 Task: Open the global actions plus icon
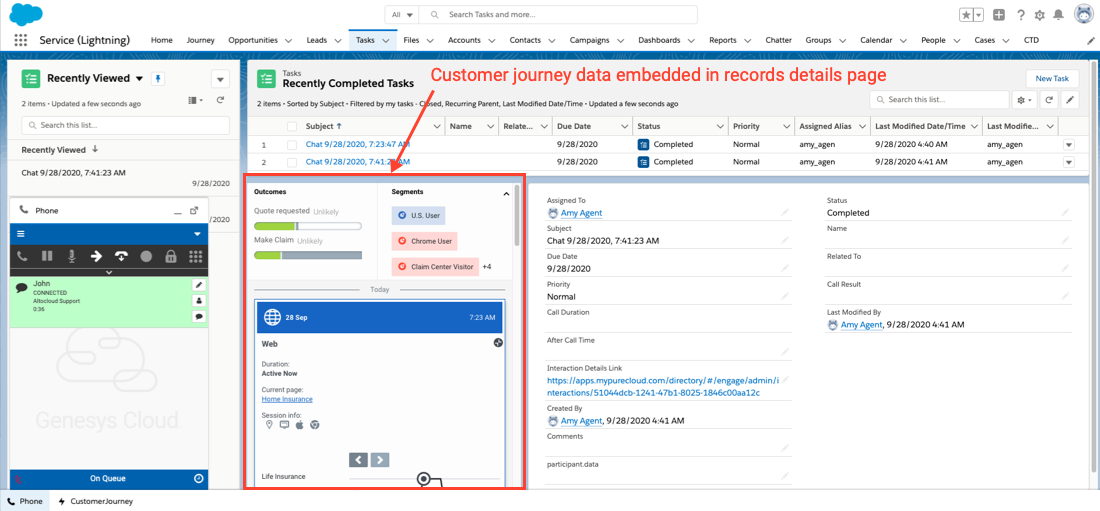999,15
